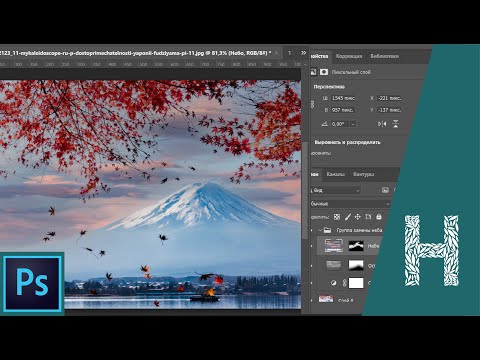Click the pixel layer filter icon
This screenshot has width=480, height=360.
(x=385, y=190)
